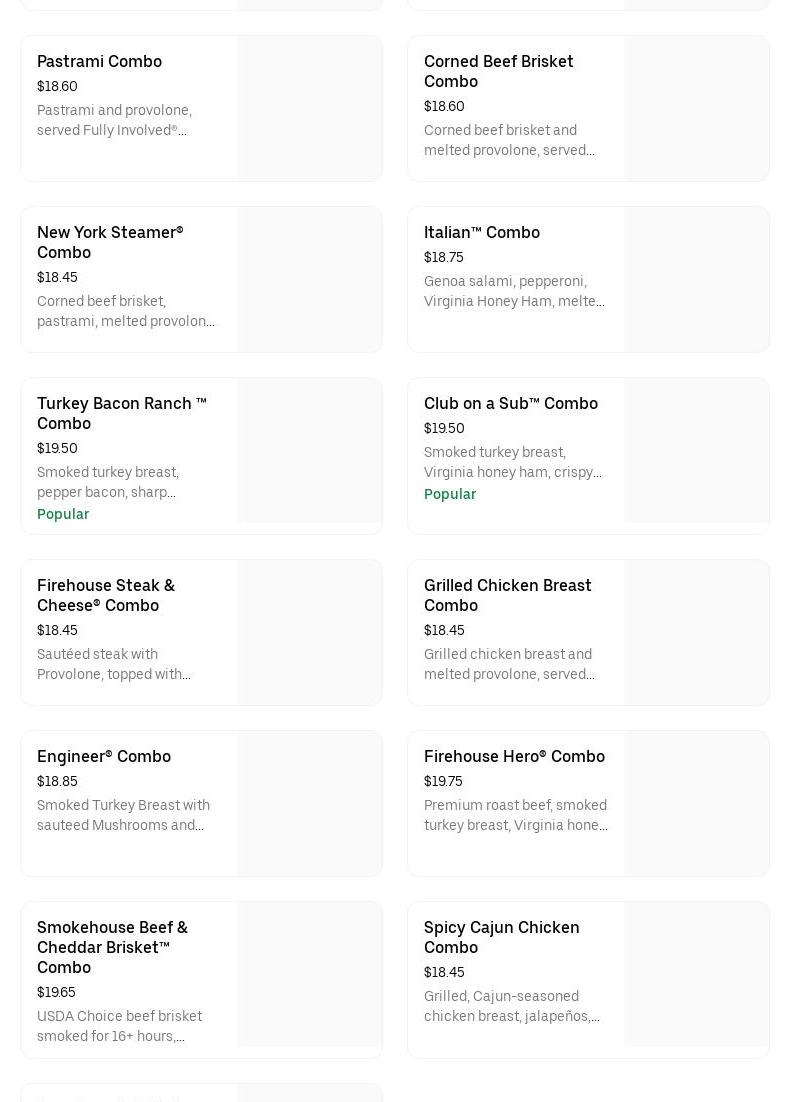Open the Pastrami Combo item
This screenshot has height=1102, width=804.
pyautogui.click(x=99, y=62)
